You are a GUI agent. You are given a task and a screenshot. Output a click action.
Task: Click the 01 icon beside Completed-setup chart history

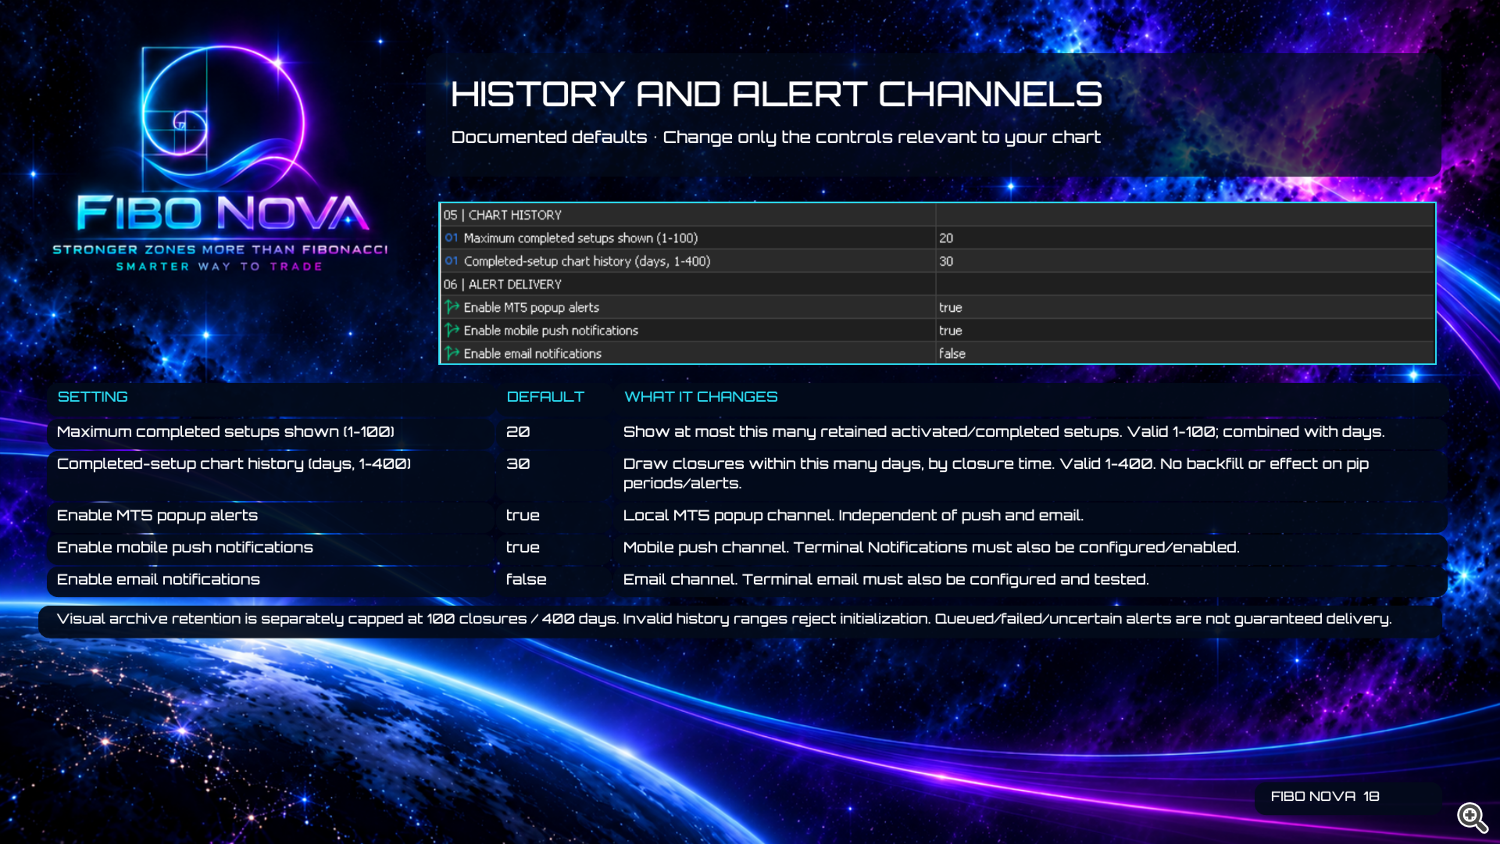(452, 261)
